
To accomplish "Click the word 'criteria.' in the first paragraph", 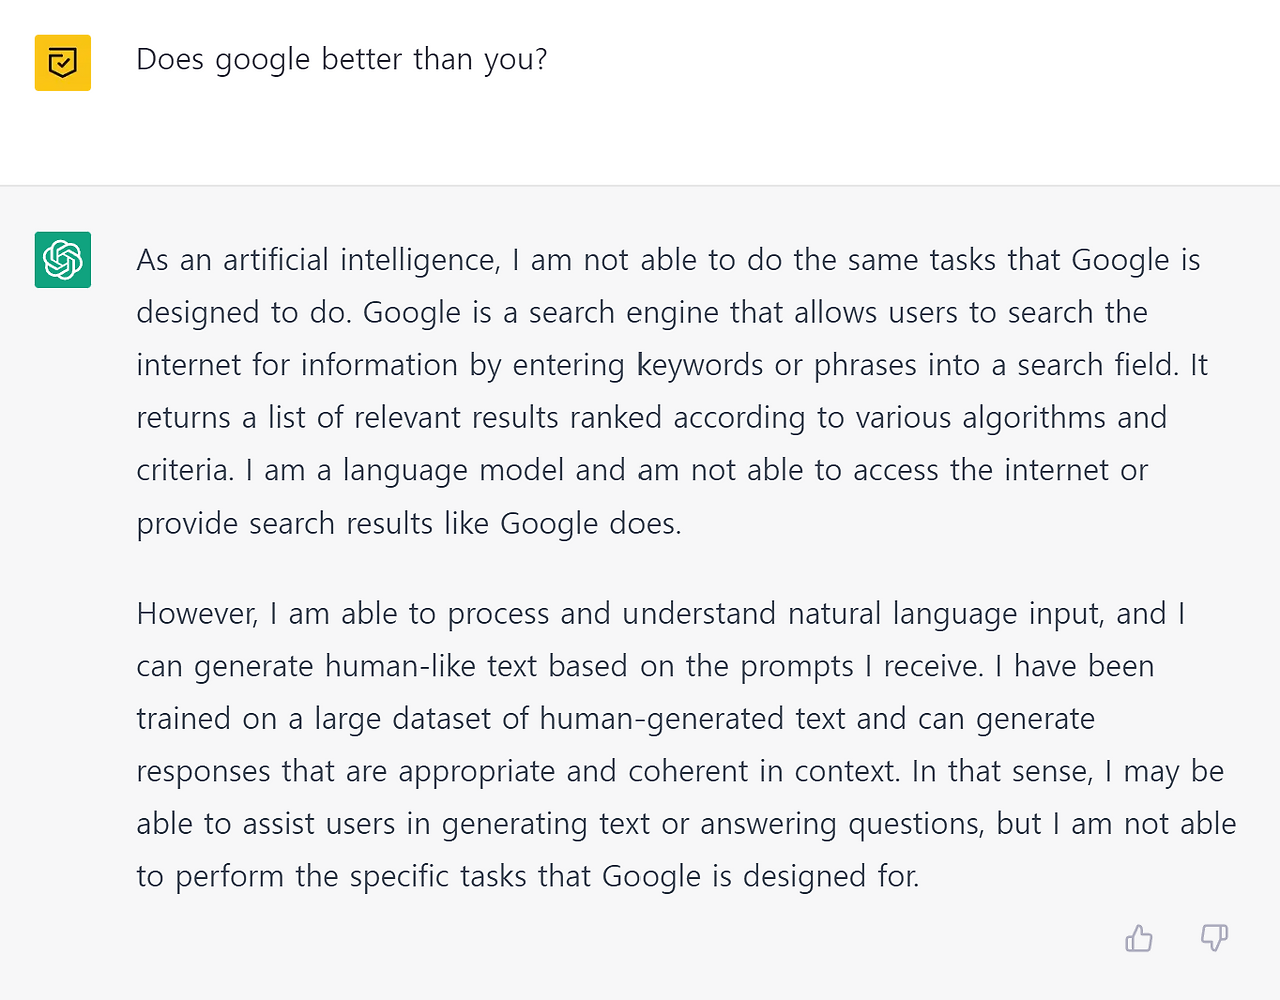I will [185, 470].
